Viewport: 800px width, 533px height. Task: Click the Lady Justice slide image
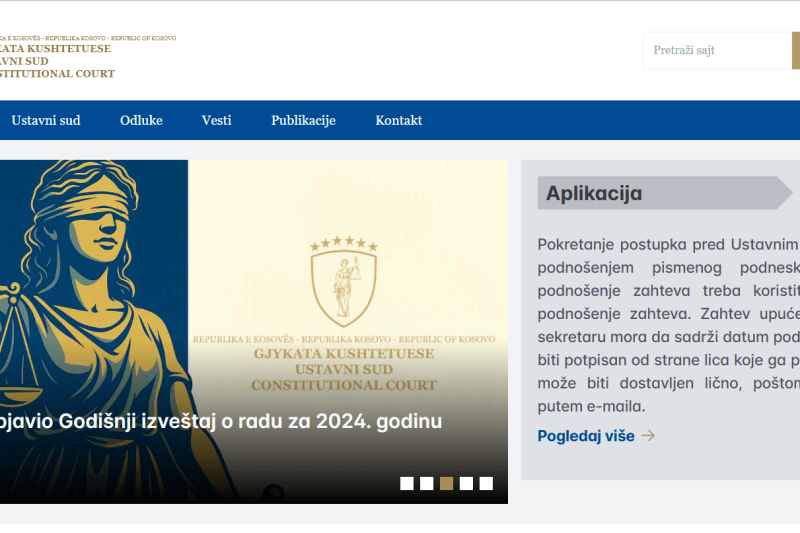[94, 332]
